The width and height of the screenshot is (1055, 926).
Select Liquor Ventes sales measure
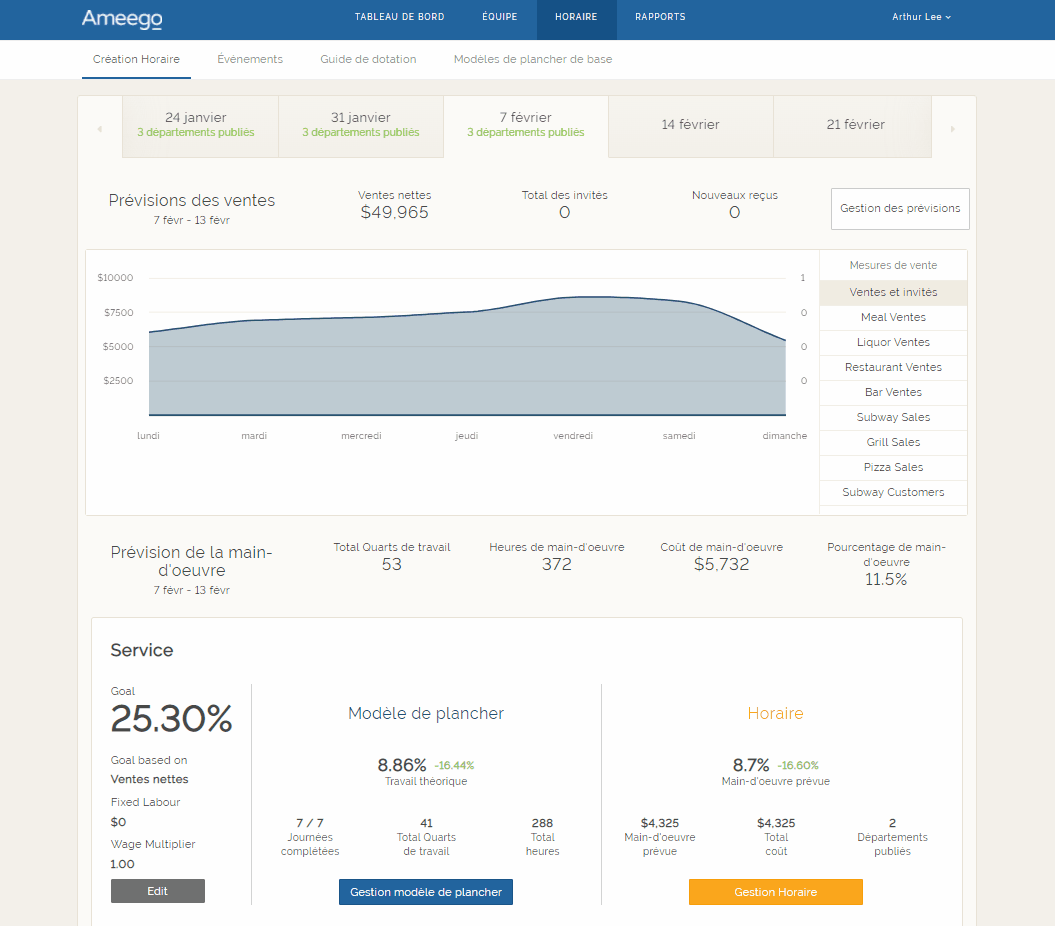click(893, 342)
